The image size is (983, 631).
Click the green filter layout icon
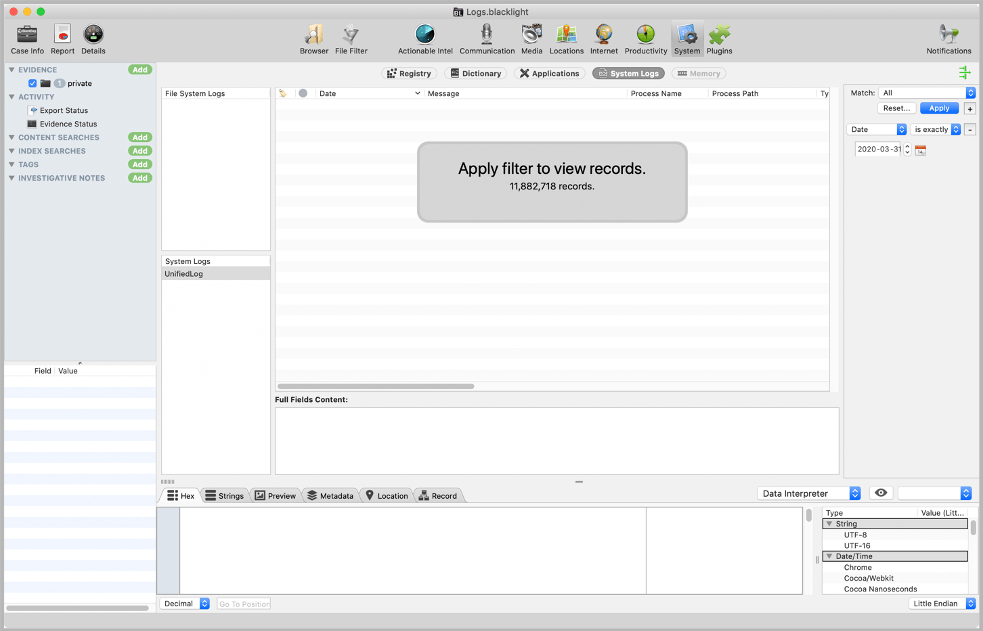coord(964,73)
